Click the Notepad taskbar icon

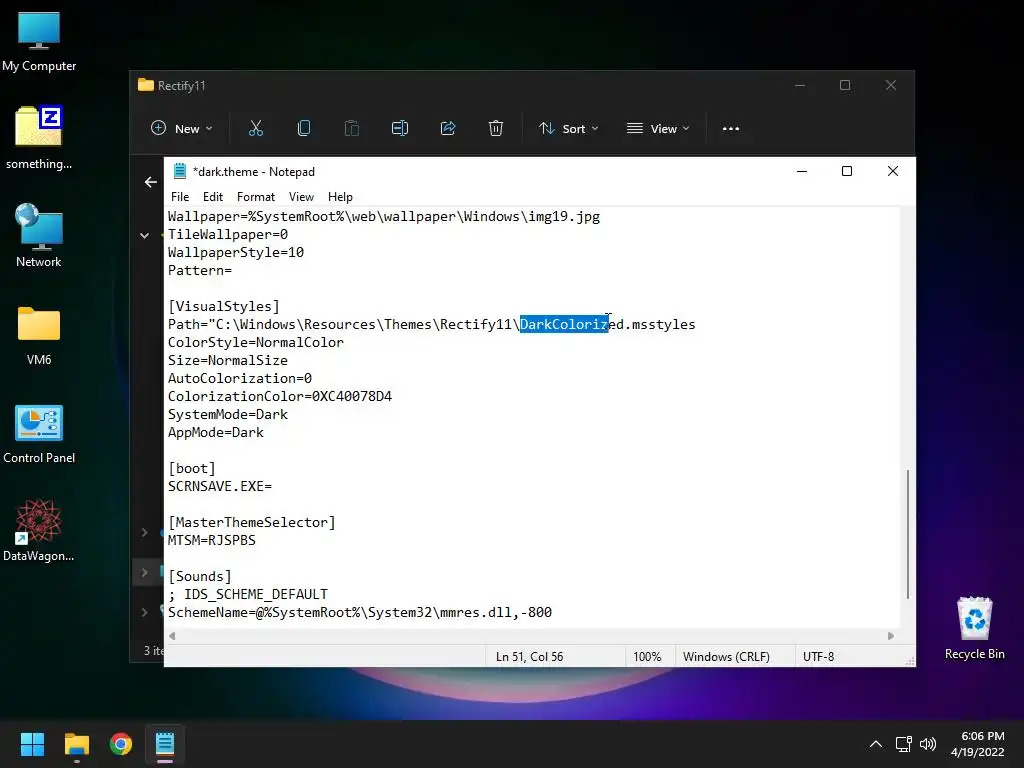coord(165,744)
